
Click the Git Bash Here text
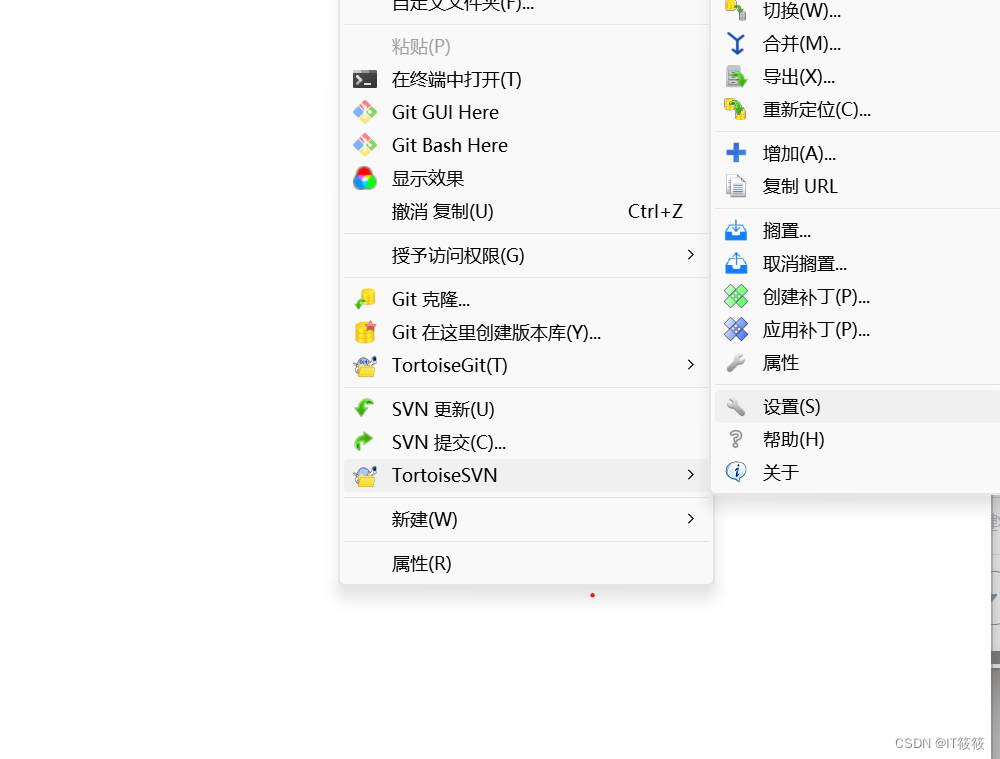pyautogui.click(x=450, y=145)
